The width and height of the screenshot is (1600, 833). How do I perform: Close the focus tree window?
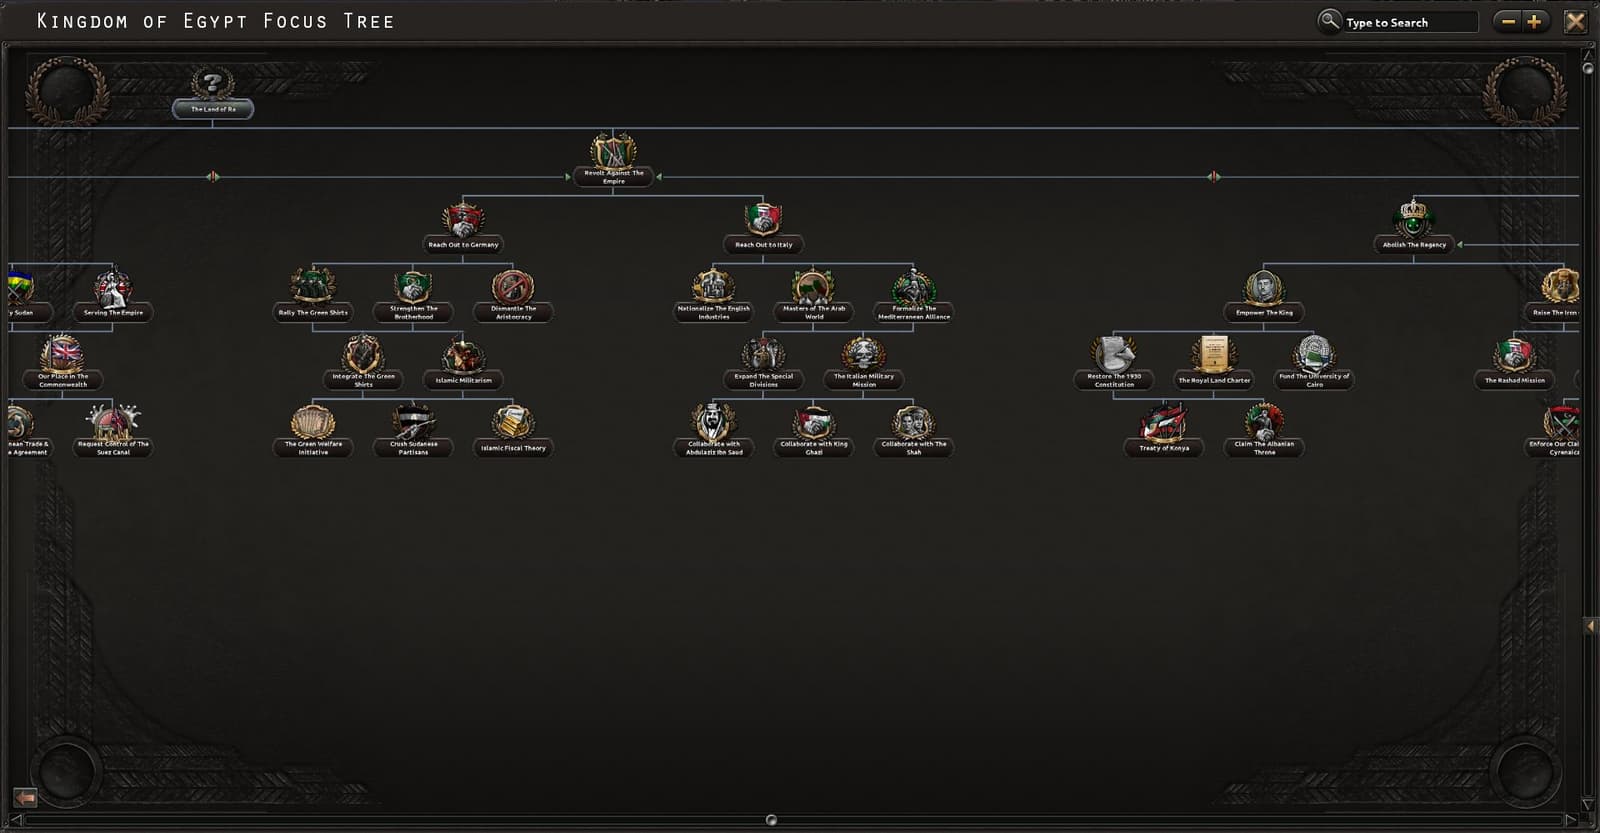1575,21
